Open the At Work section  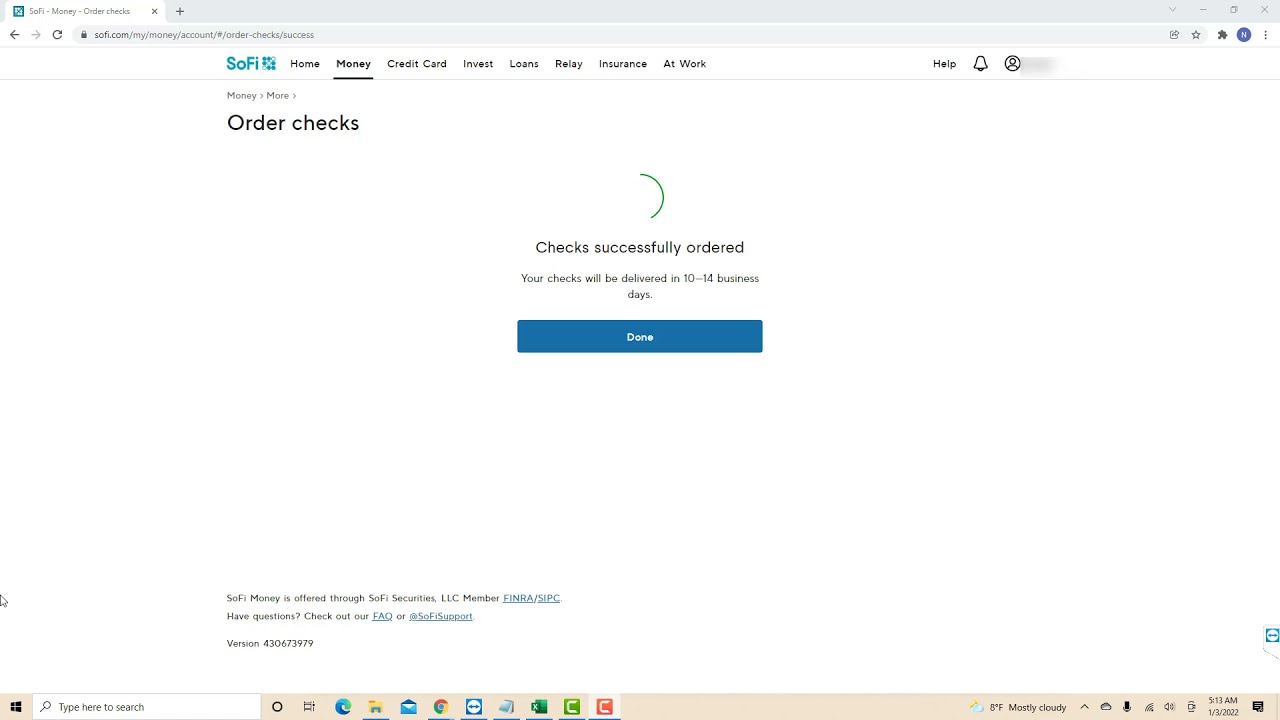tap(685, 63)
